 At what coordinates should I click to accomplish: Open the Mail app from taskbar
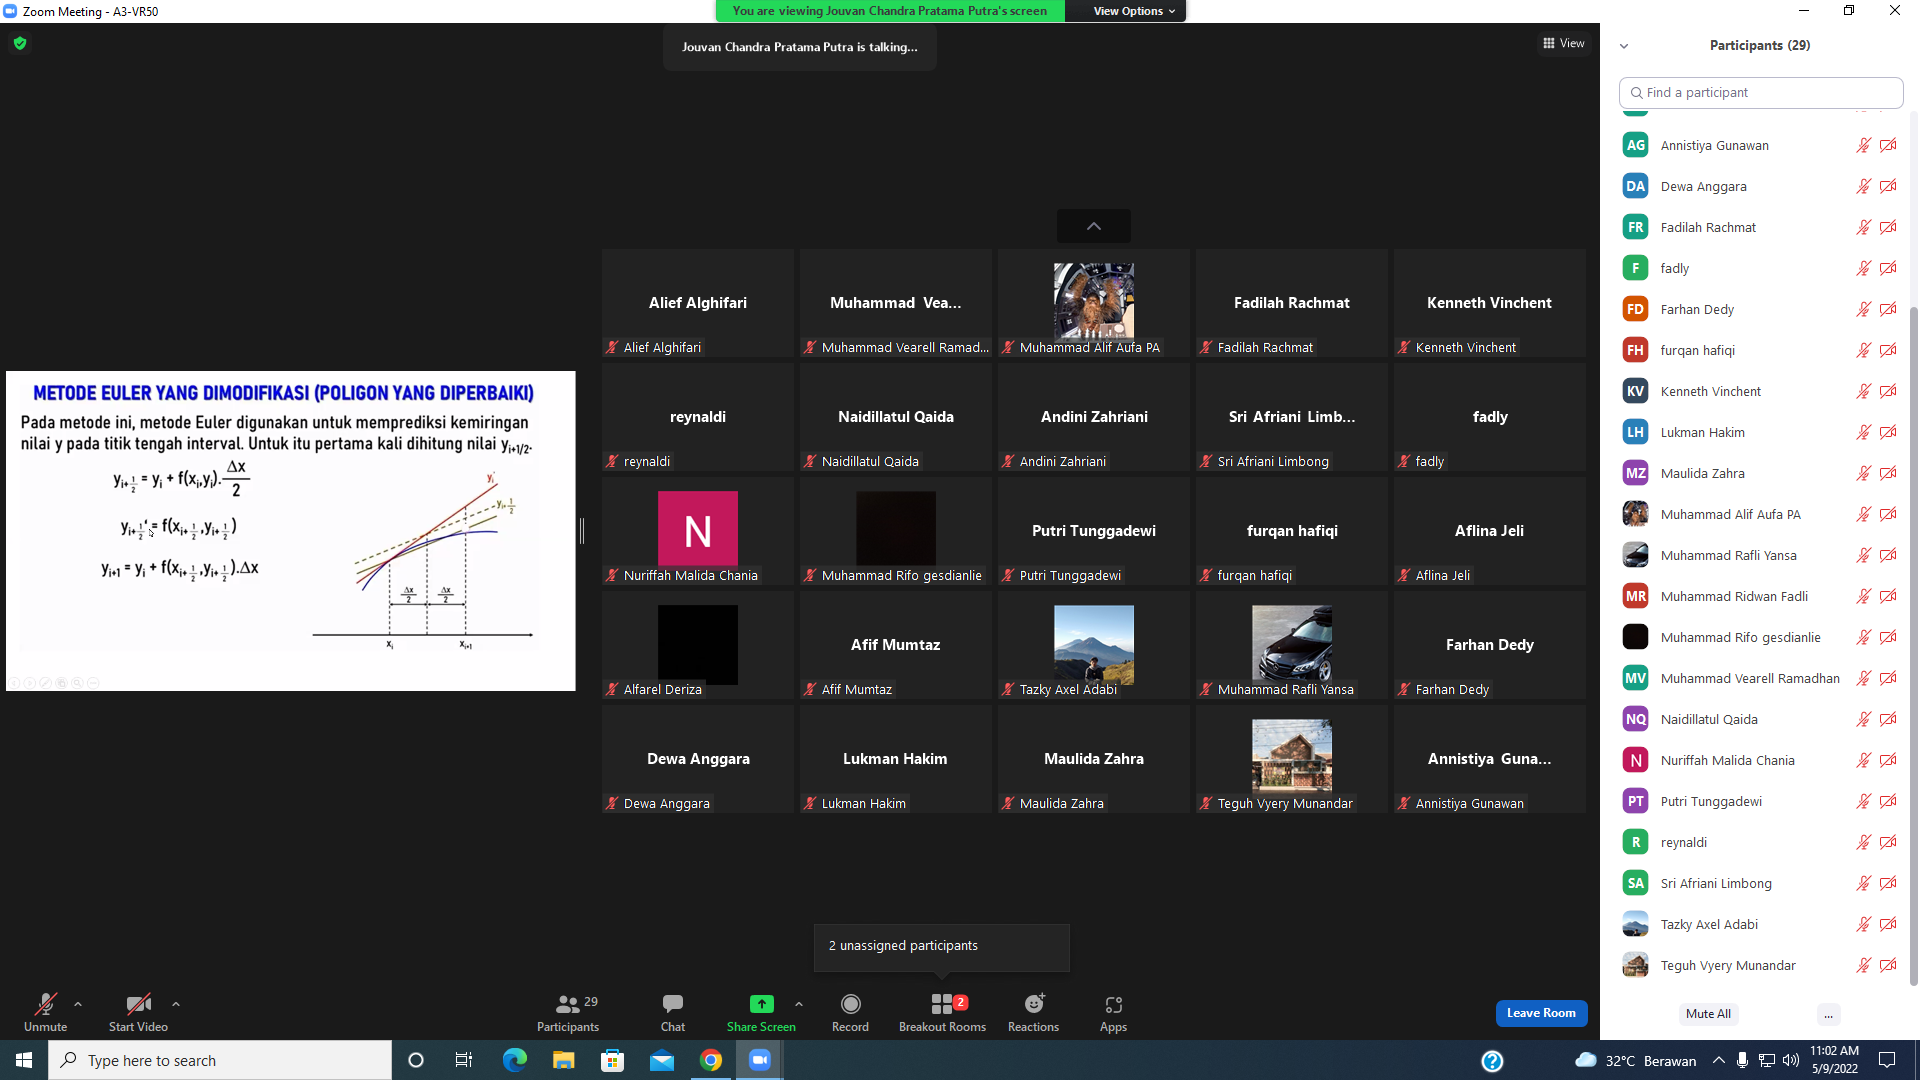coord(662,1060)
